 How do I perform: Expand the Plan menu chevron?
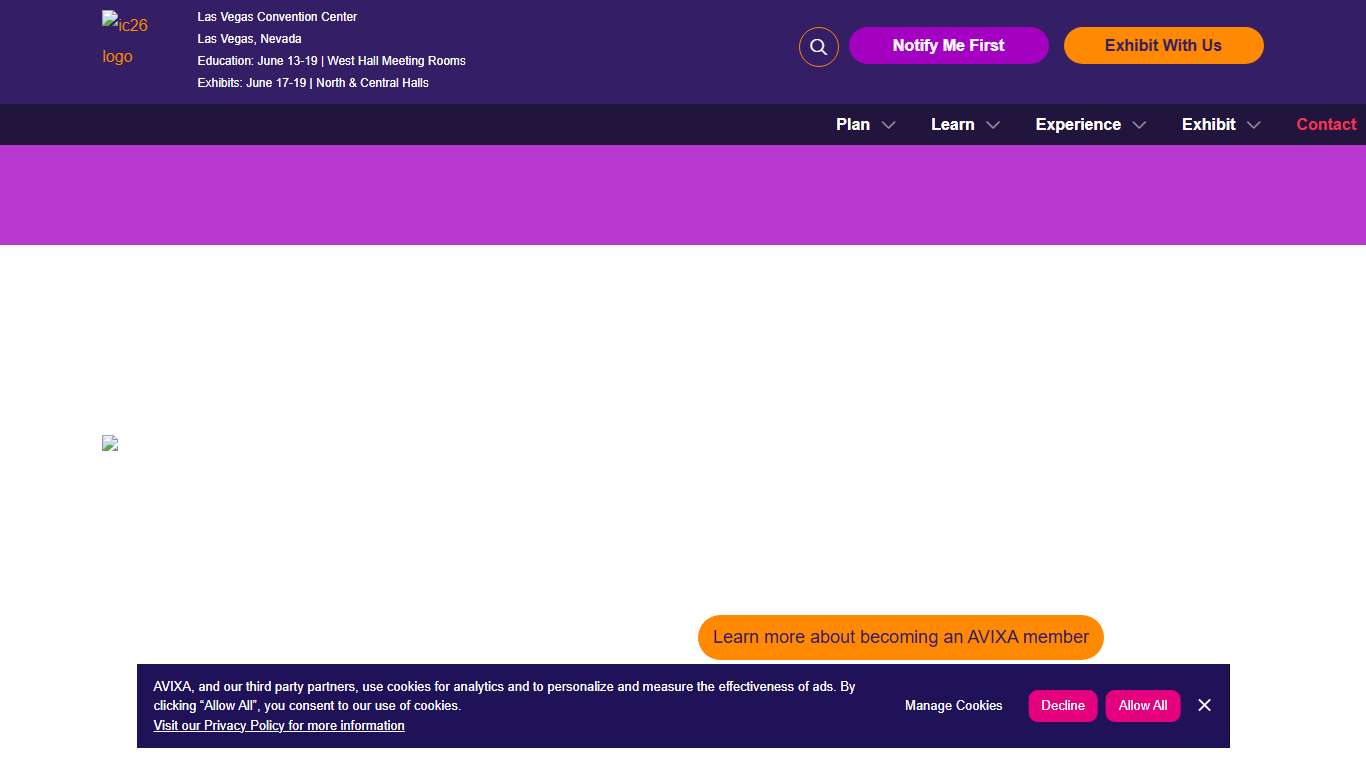pos(888,125)
